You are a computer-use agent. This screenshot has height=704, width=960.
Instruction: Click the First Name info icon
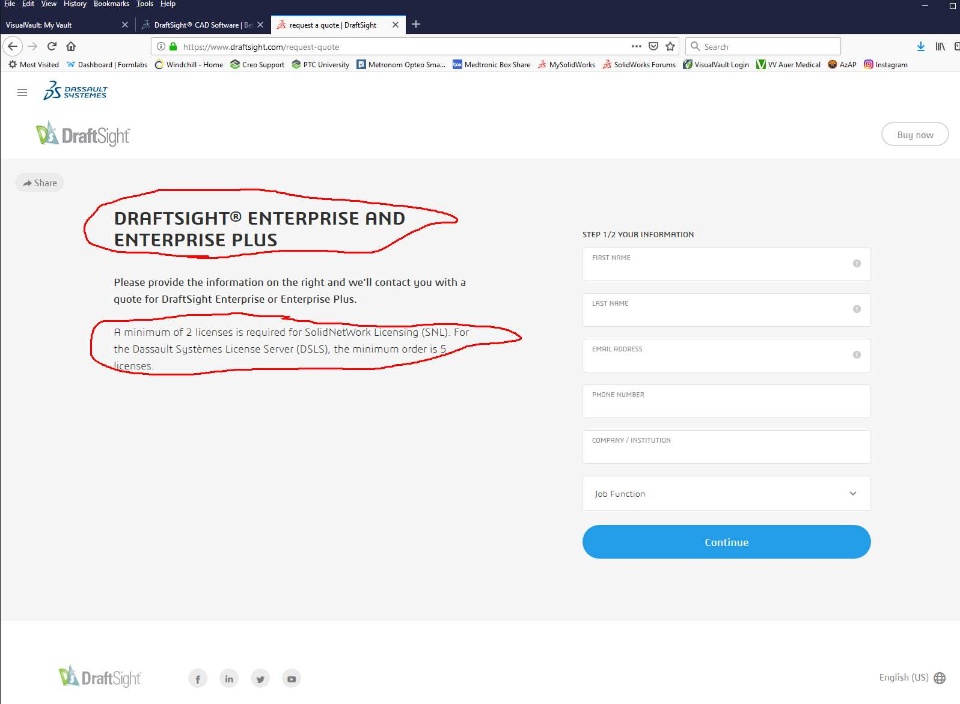857,263
